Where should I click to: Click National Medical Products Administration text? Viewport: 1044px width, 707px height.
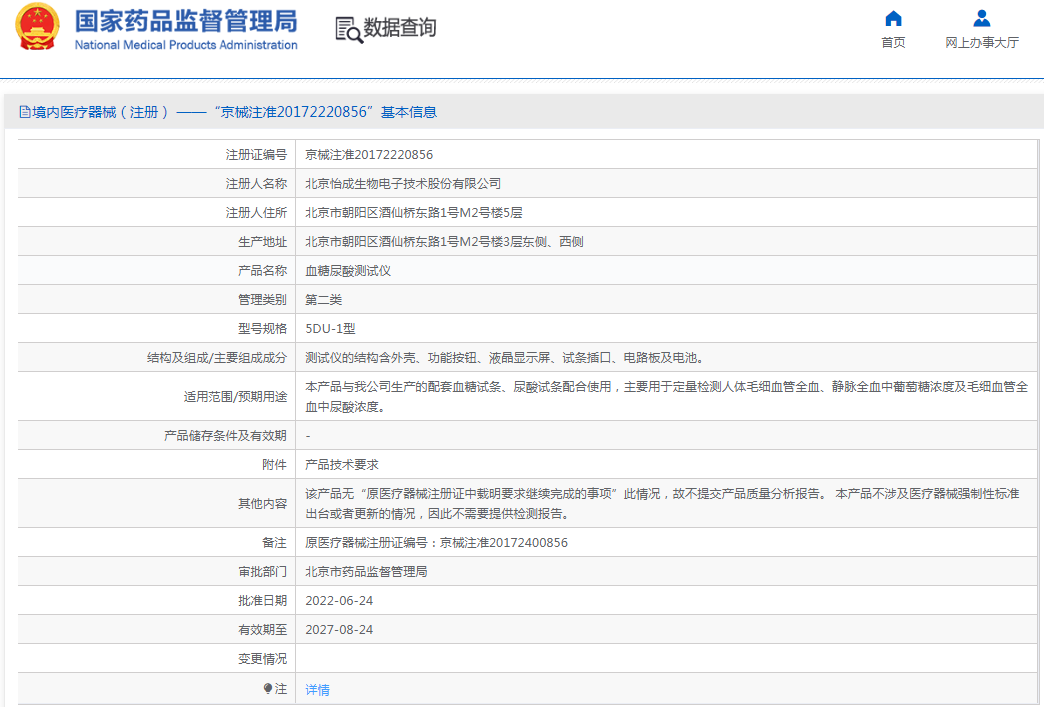(186, 45)
